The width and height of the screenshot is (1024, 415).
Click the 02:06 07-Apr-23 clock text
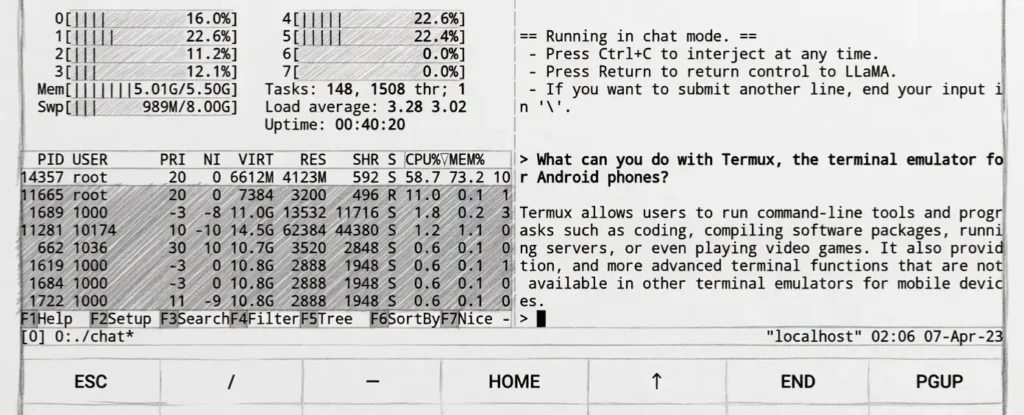pyautogui.click(x=937, y=337)
